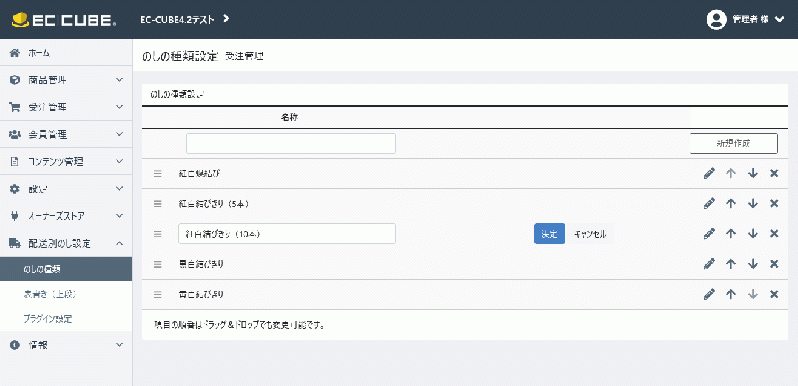Expand the product management sidebar menu
The image size is (798, 386).
click(66, 80)
